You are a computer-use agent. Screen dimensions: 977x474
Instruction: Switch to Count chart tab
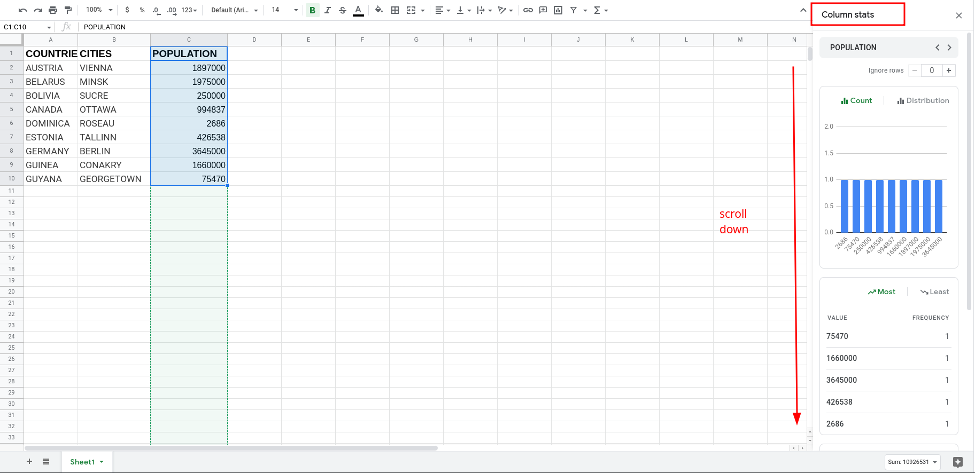tap(857, 100)
